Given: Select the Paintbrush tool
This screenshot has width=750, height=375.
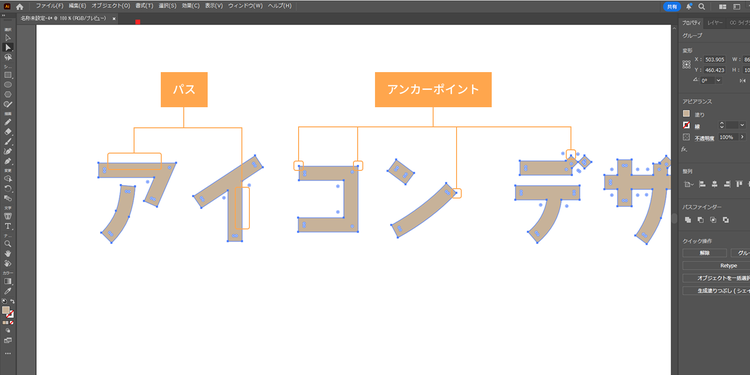Looking at the screenshot, I should point(8,142).
